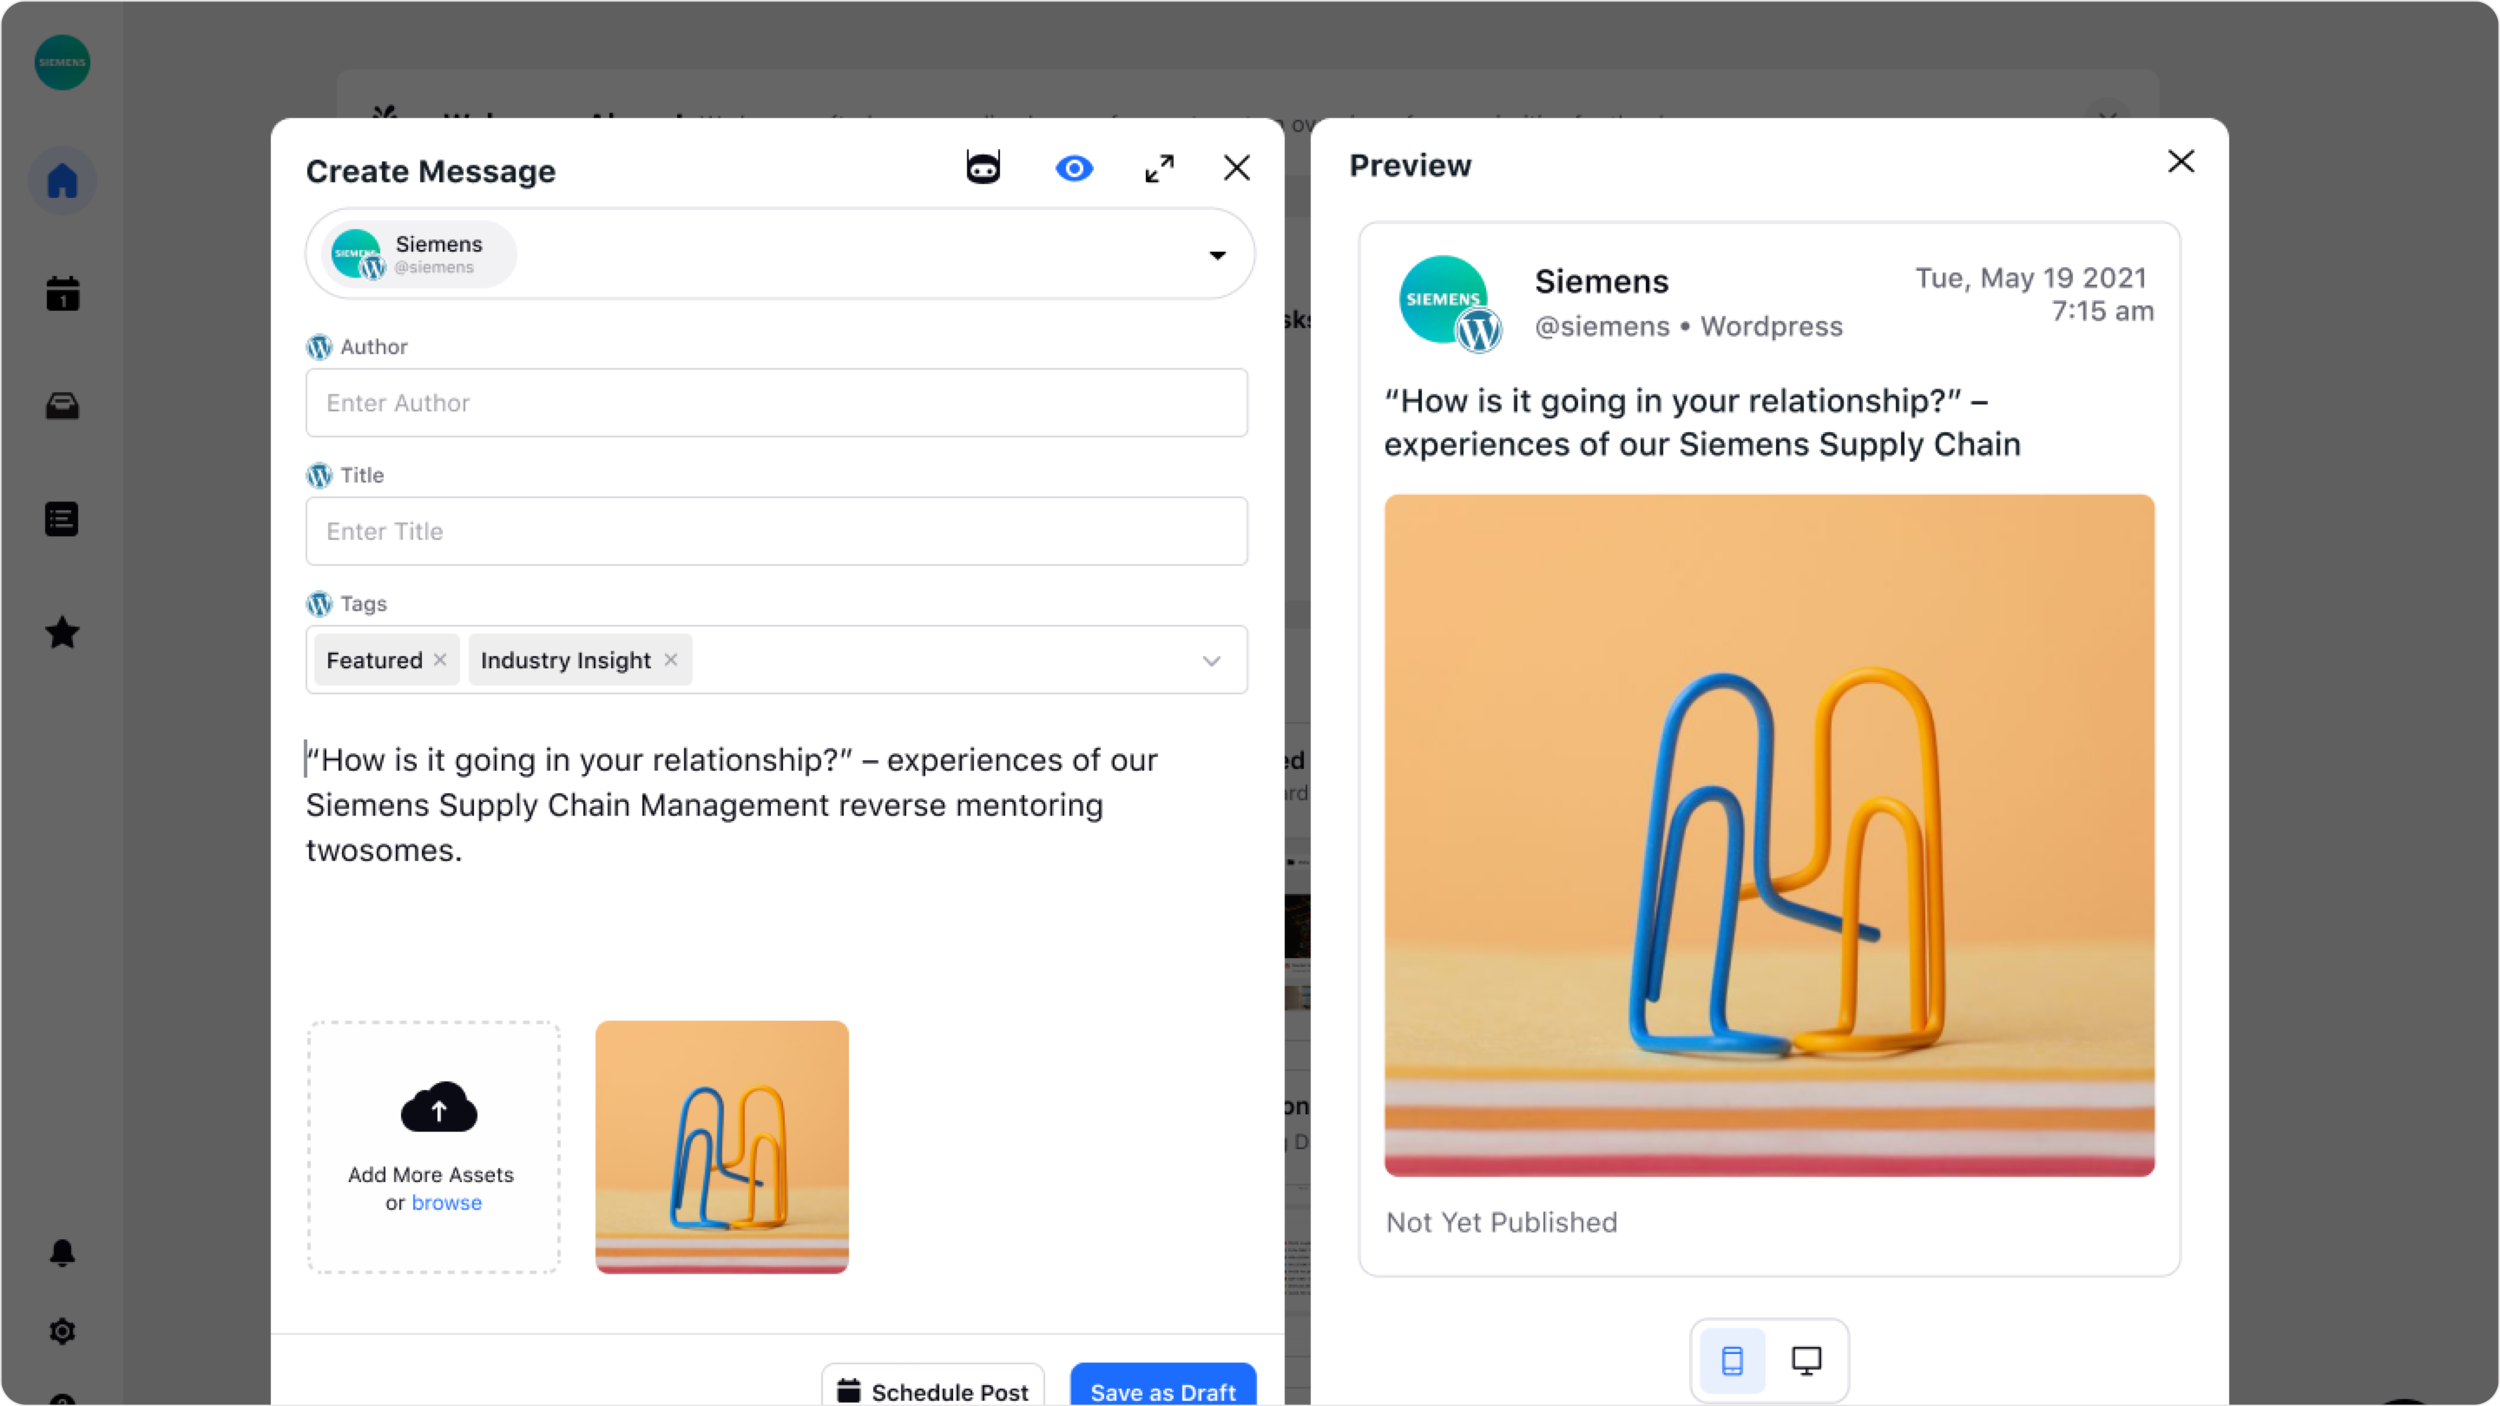Expand Create Message to full screen
2500x1406 pixels.
click(1160, 168)
